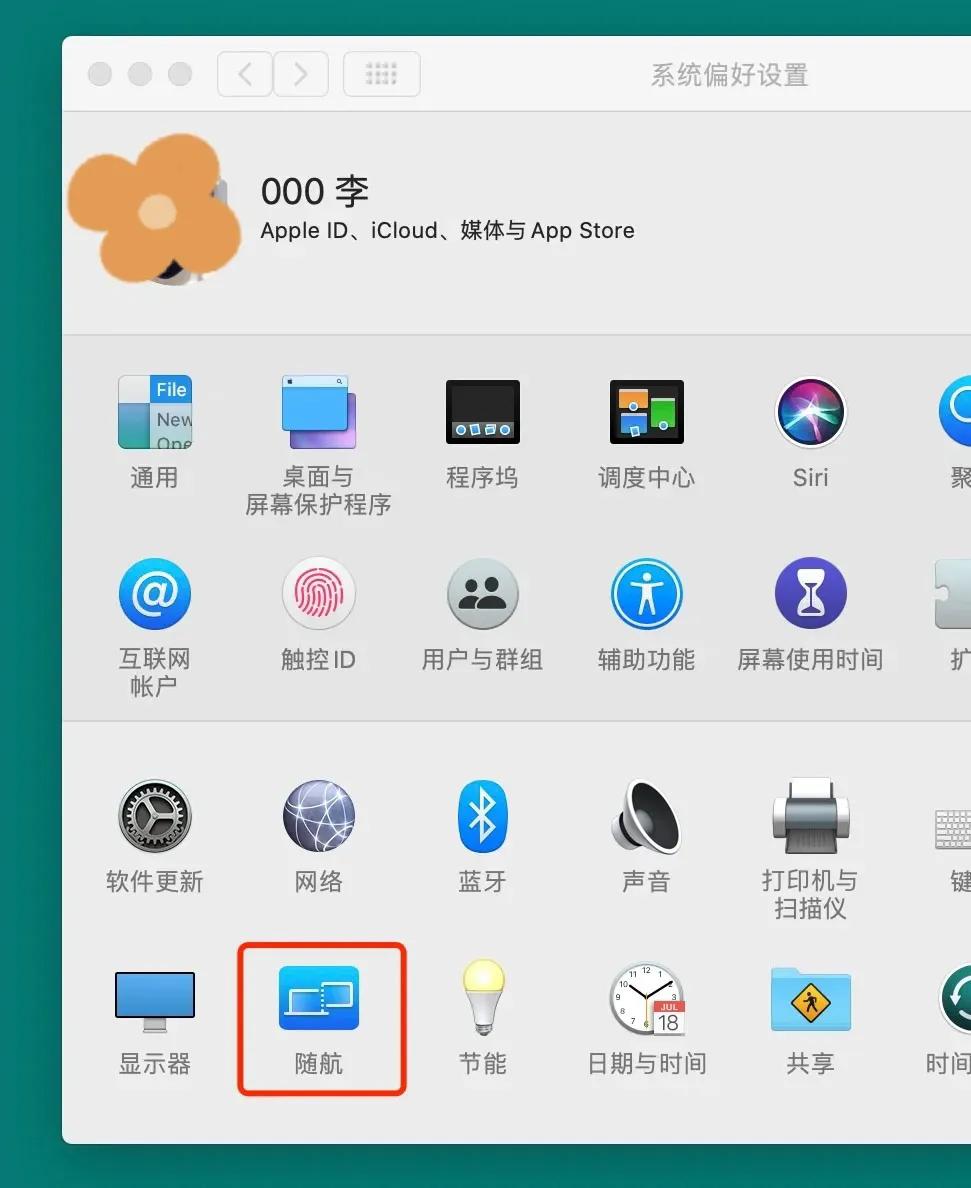Click the back navigation arrow

244,73
